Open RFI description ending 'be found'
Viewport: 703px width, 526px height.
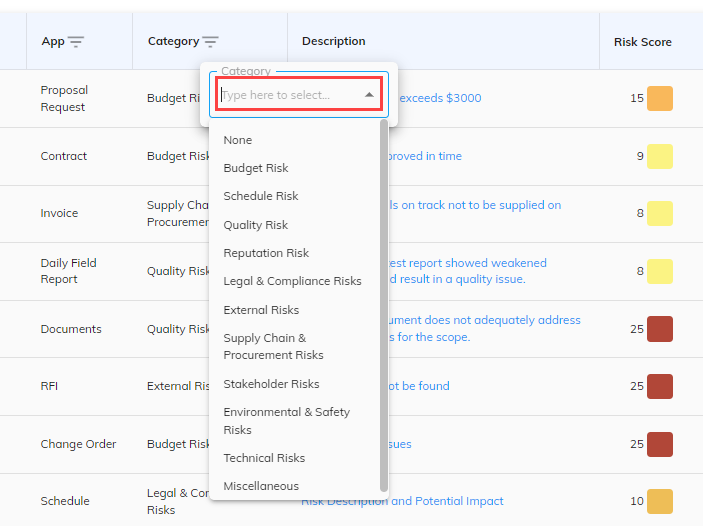point(419,386)
